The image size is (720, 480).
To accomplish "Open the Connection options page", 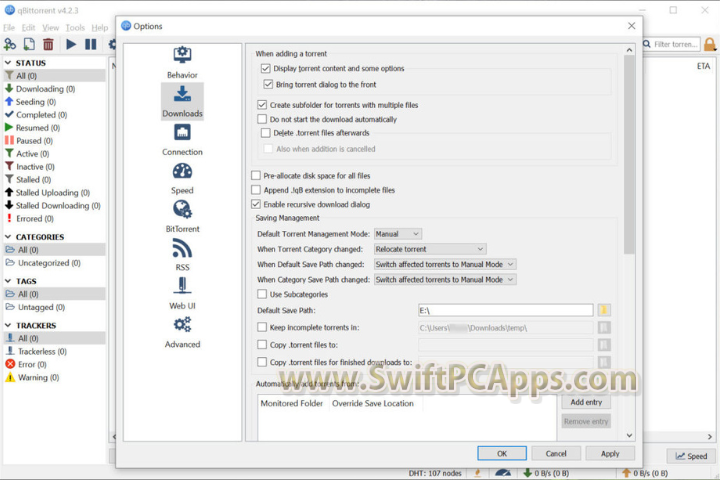I will [x=182, y=140].
